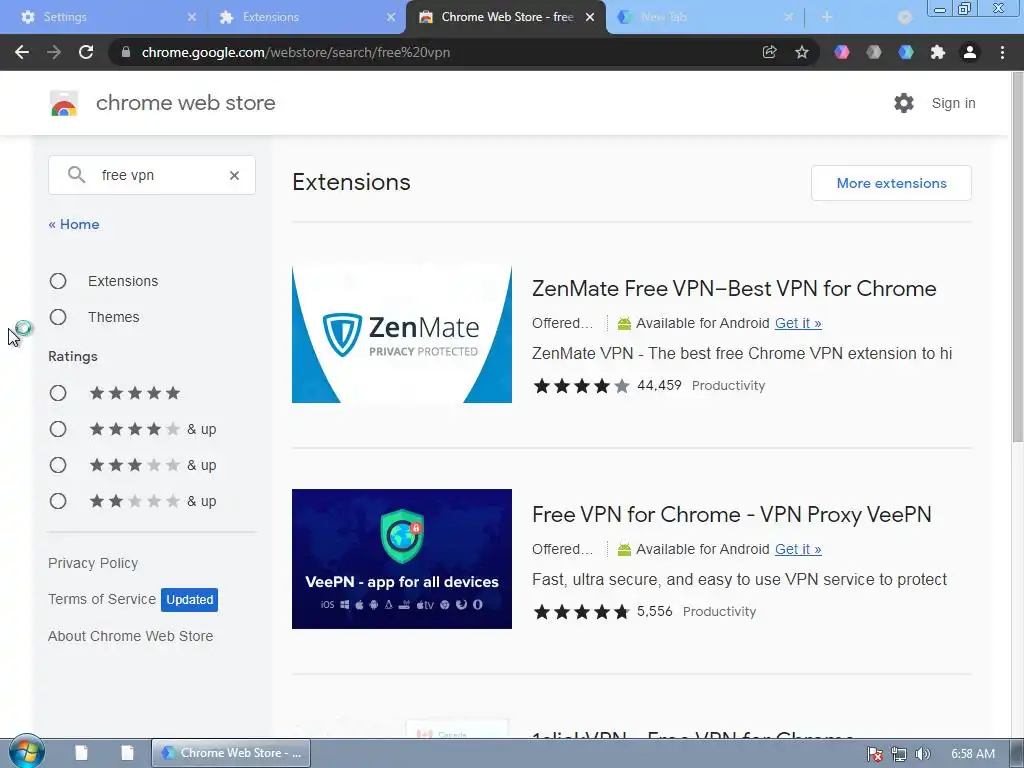Open the Terms of Service link
This screenshot has width=1024, height=768.
tap(102, 599)
